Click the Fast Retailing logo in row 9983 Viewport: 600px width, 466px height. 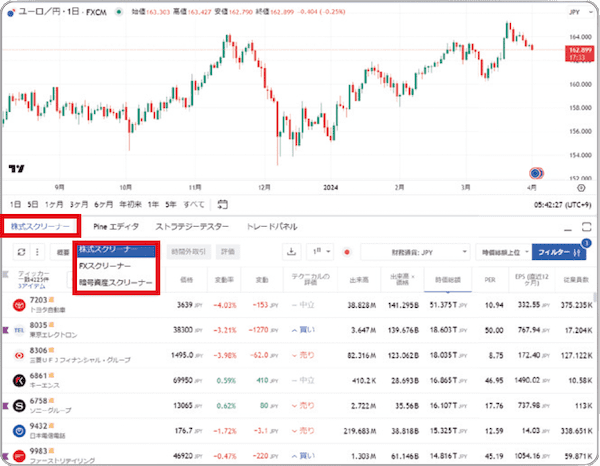click(x=19, y=456)
